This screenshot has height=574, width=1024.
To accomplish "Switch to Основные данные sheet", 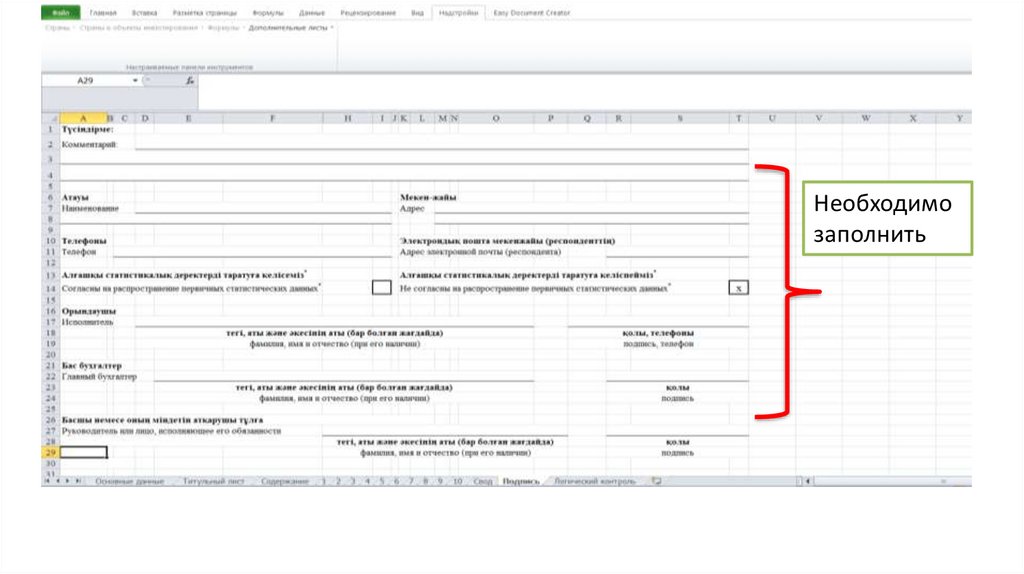I will 129,481.
